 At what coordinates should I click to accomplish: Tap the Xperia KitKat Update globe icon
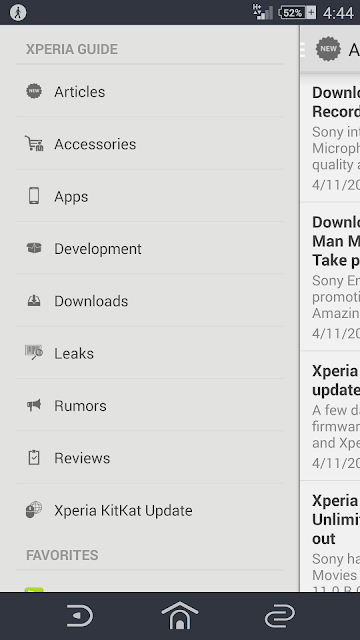tap(34, 510)
